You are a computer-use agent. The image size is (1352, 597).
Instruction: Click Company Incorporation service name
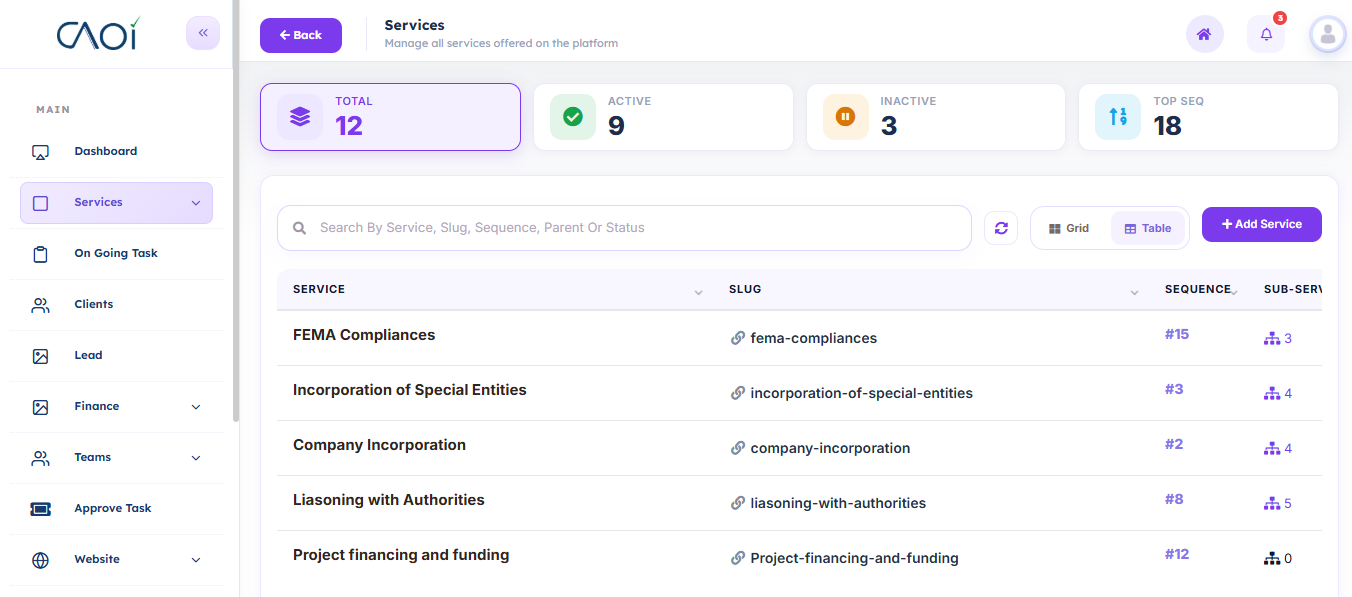coord(379,445)
